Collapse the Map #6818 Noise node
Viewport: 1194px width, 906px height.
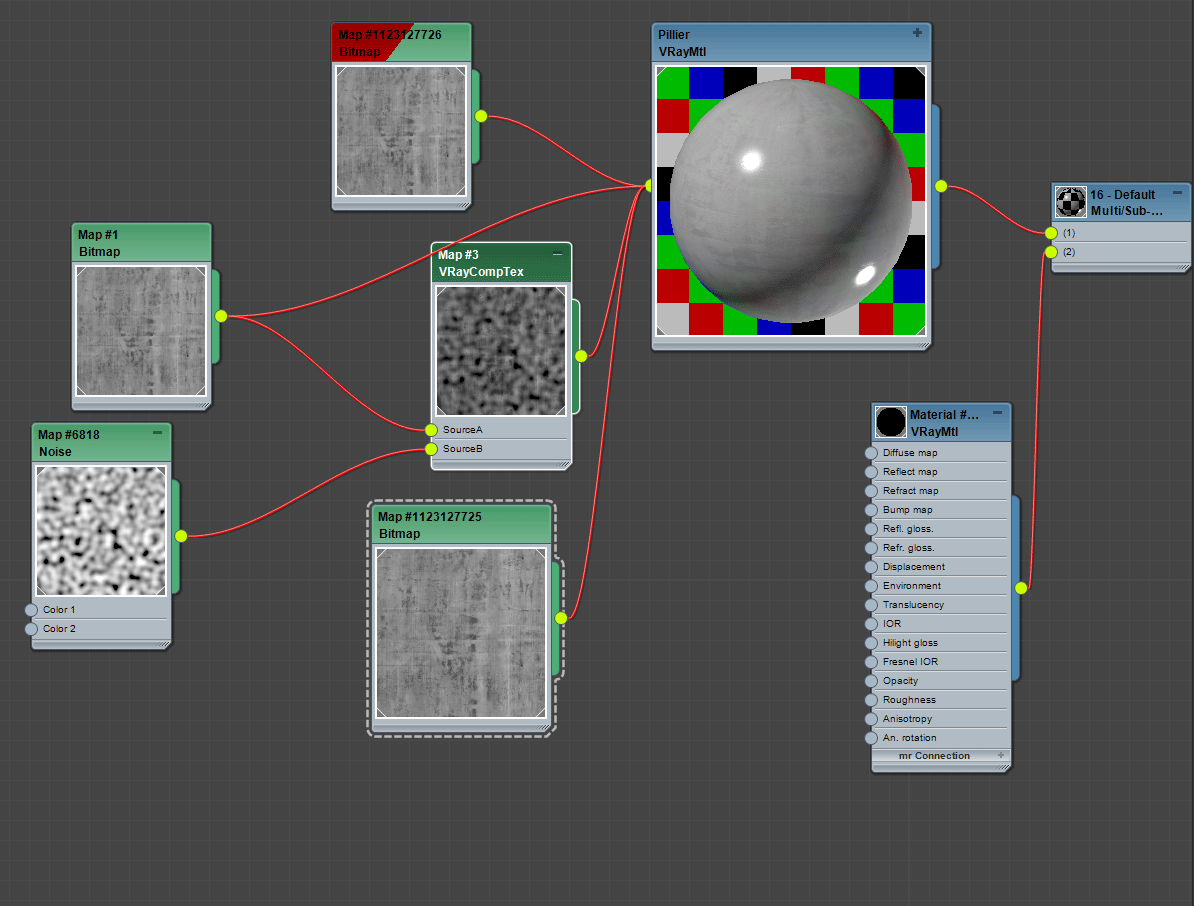pyautogui.click(x=158, y=432)
